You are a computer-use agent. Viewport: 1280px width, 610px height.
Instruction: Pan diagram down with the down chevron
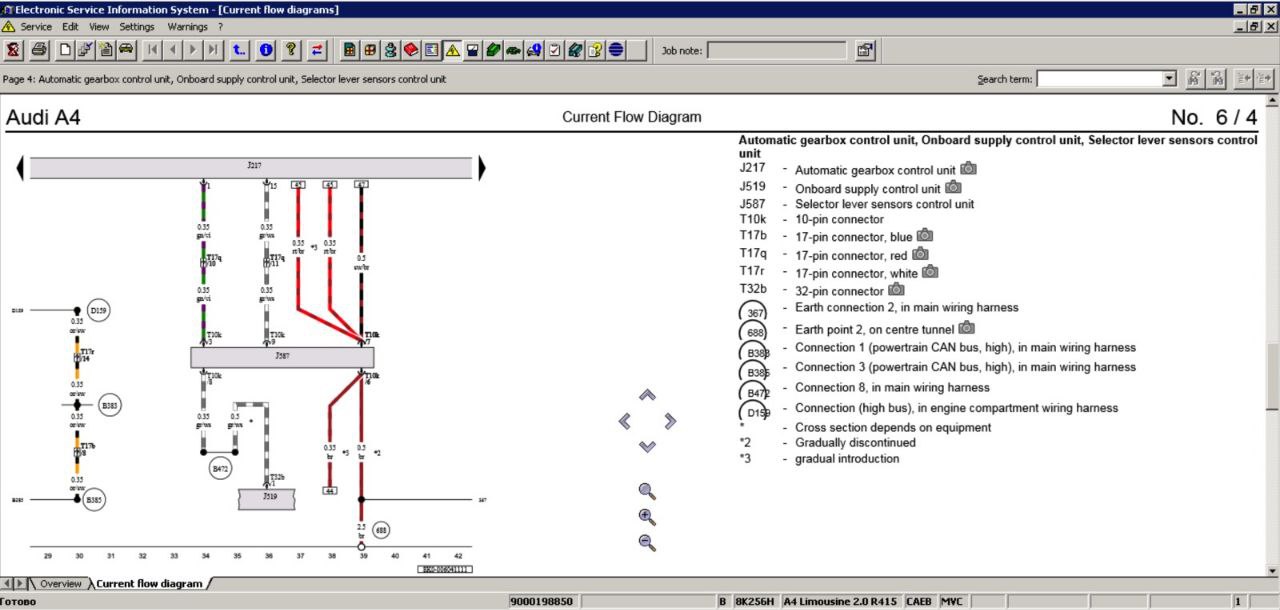point(647,446)
